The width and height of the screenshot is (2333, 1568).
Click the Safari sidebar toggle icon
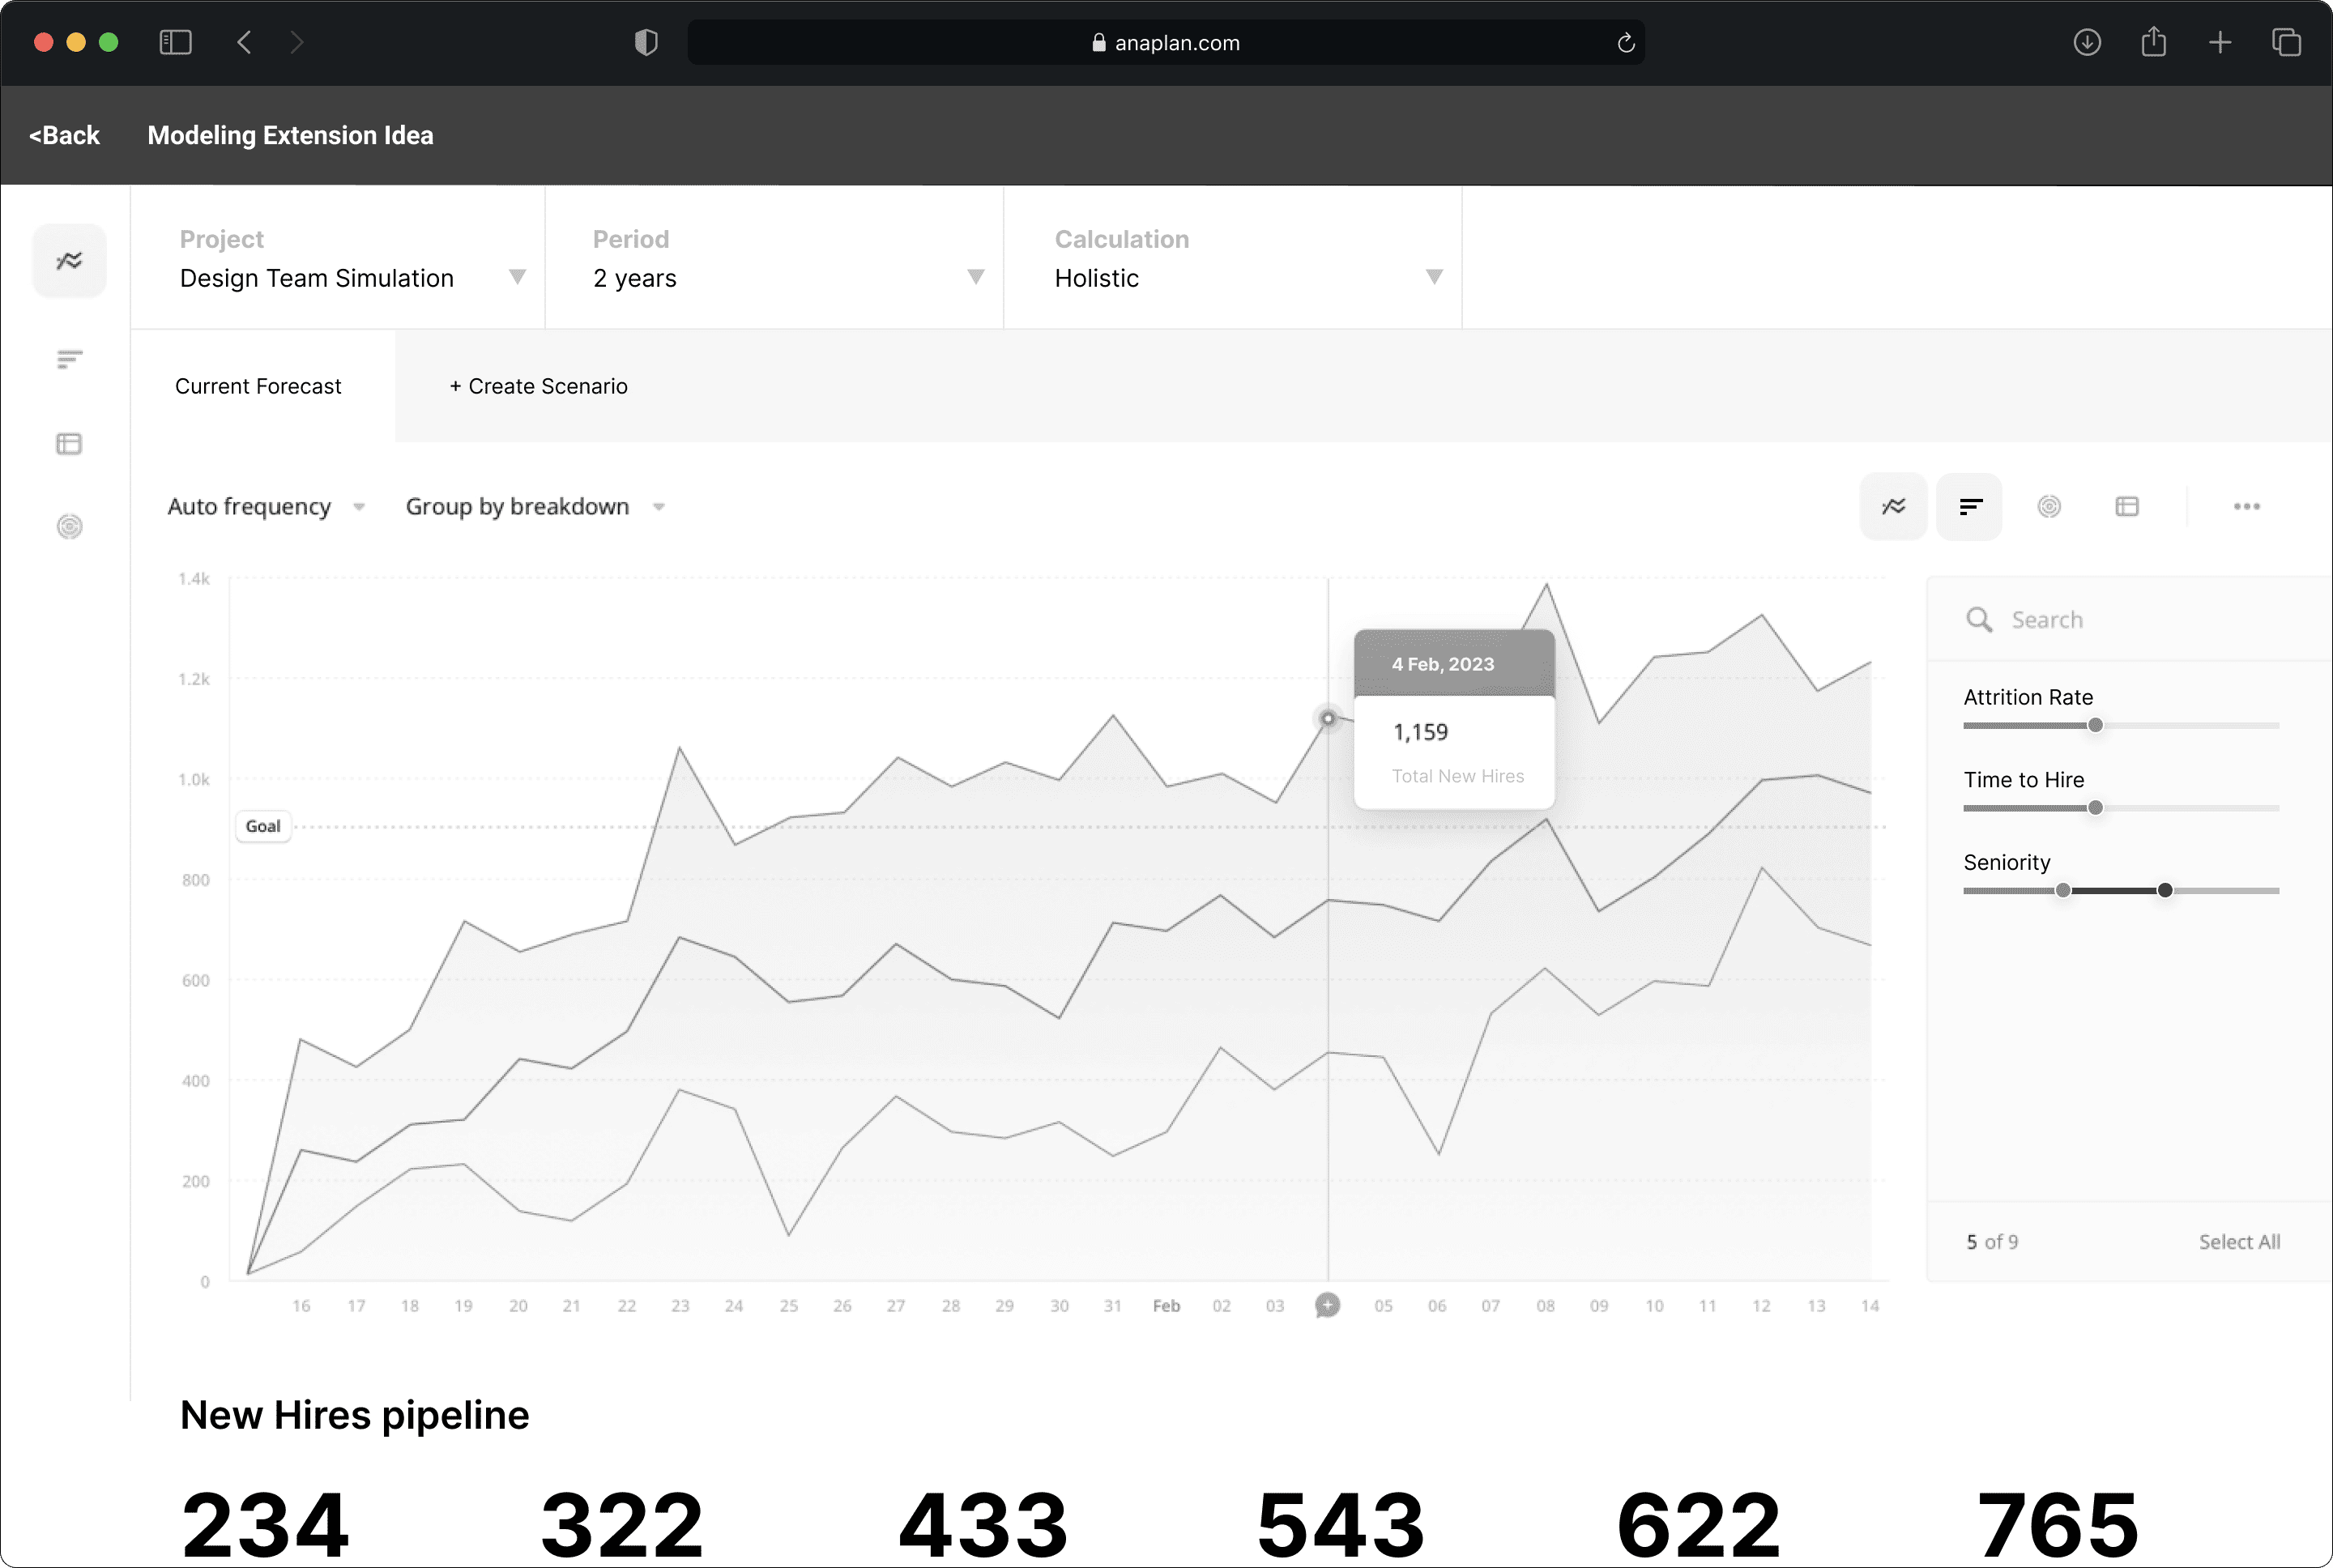[175, 42]
